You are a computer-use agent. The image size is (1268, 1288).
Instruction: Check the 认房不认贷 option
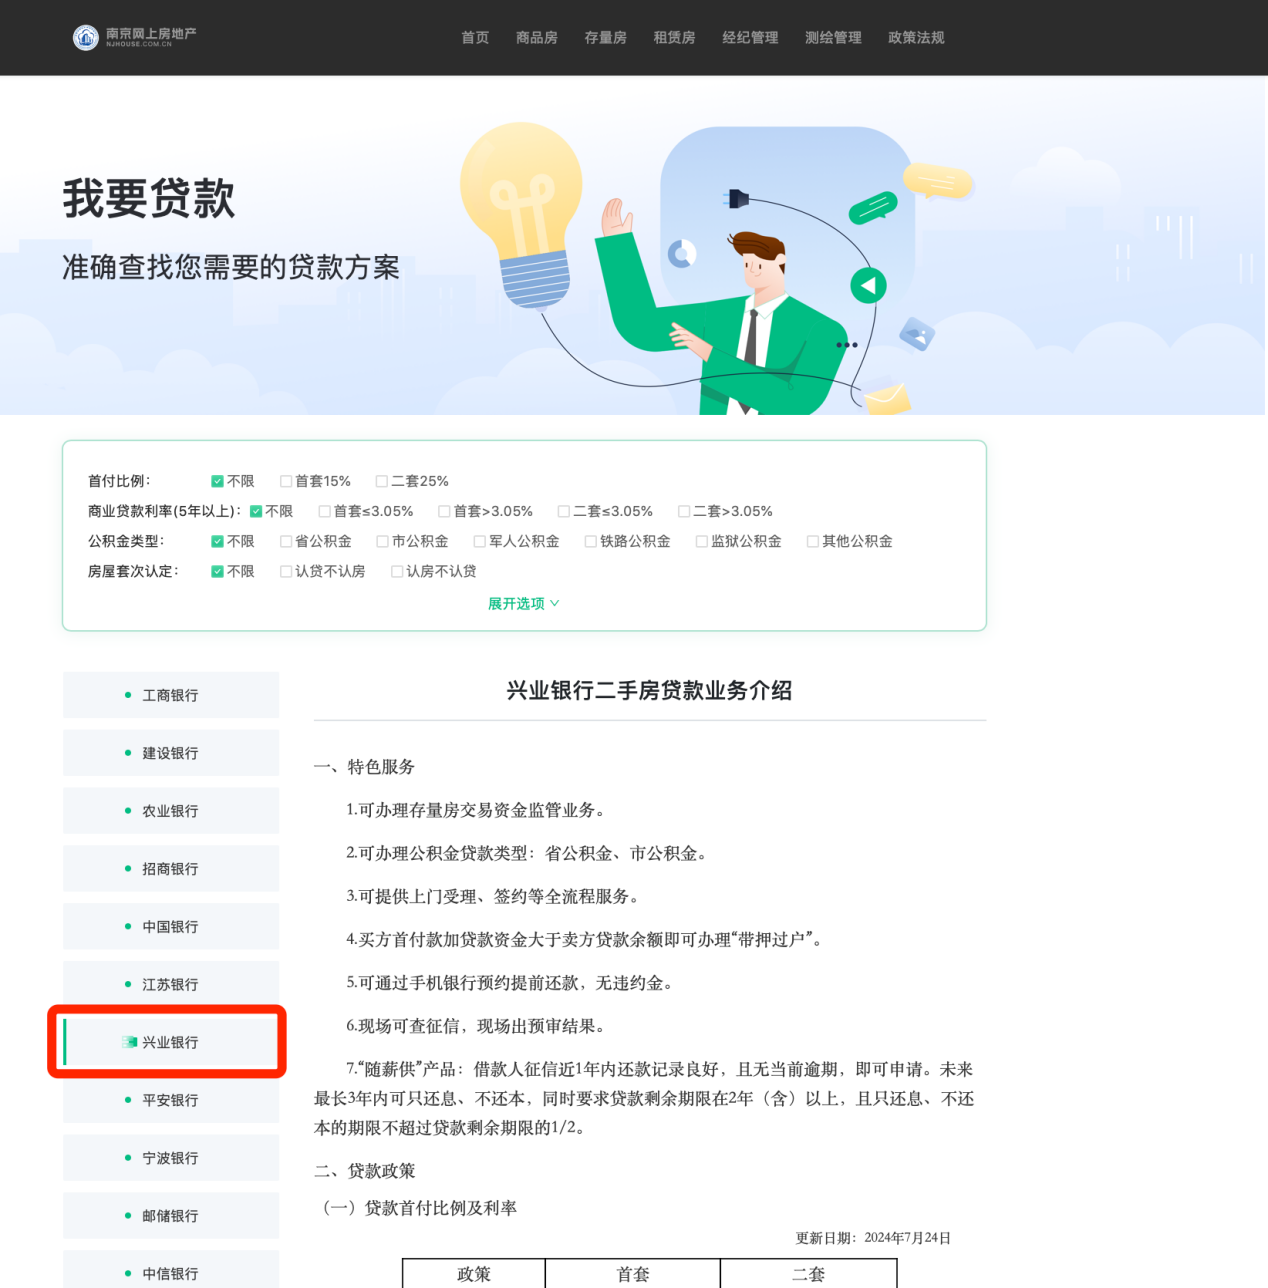click(397, 572)
